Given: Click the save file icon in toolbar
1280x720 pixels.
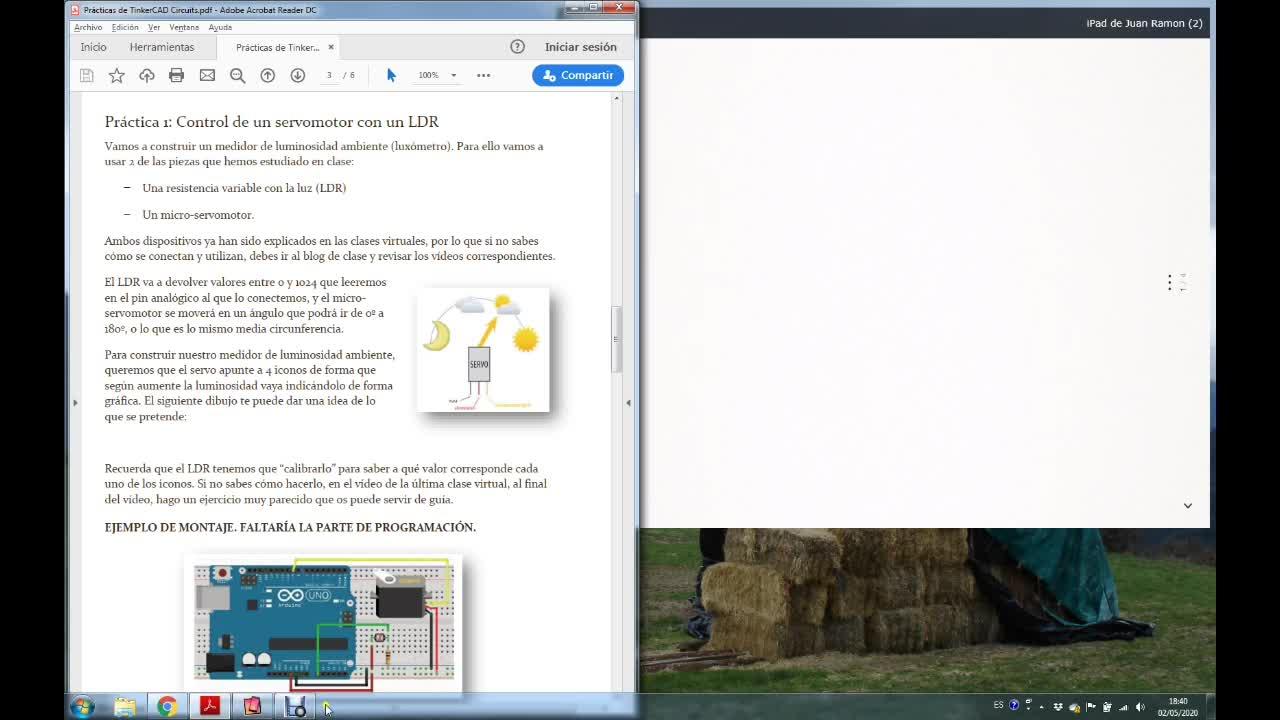Looking at the screenshot, I should point(87,75).
